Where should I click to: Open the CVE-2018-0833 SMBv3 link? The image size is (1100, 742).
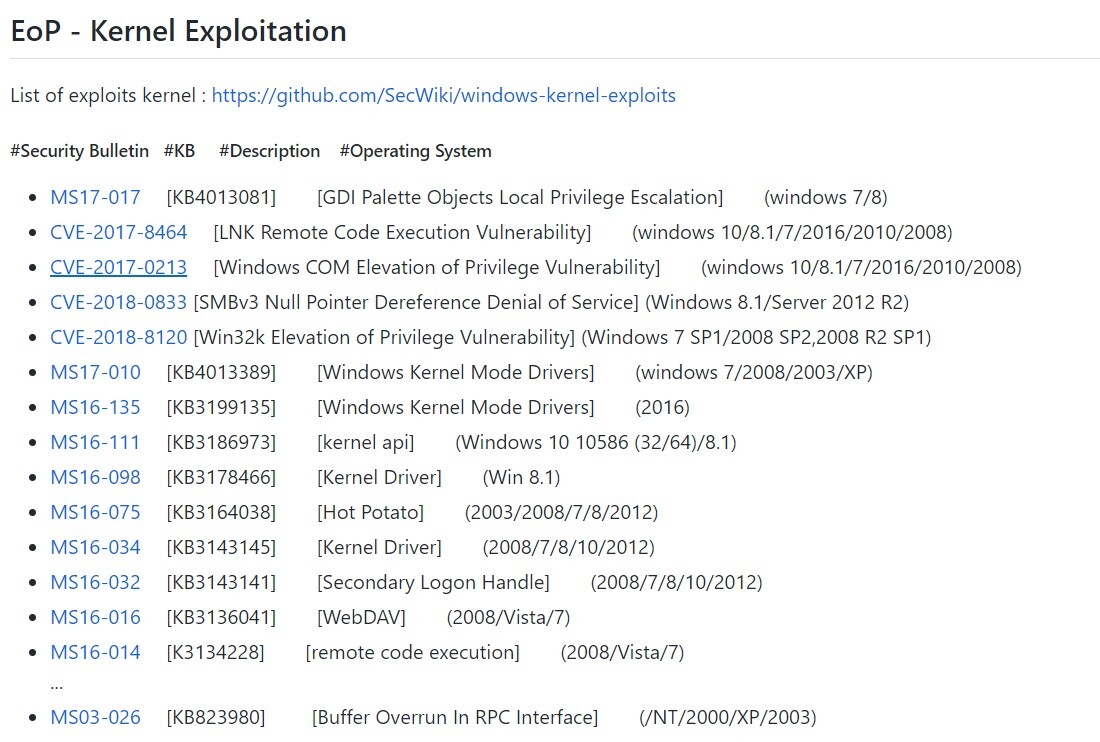118,303
